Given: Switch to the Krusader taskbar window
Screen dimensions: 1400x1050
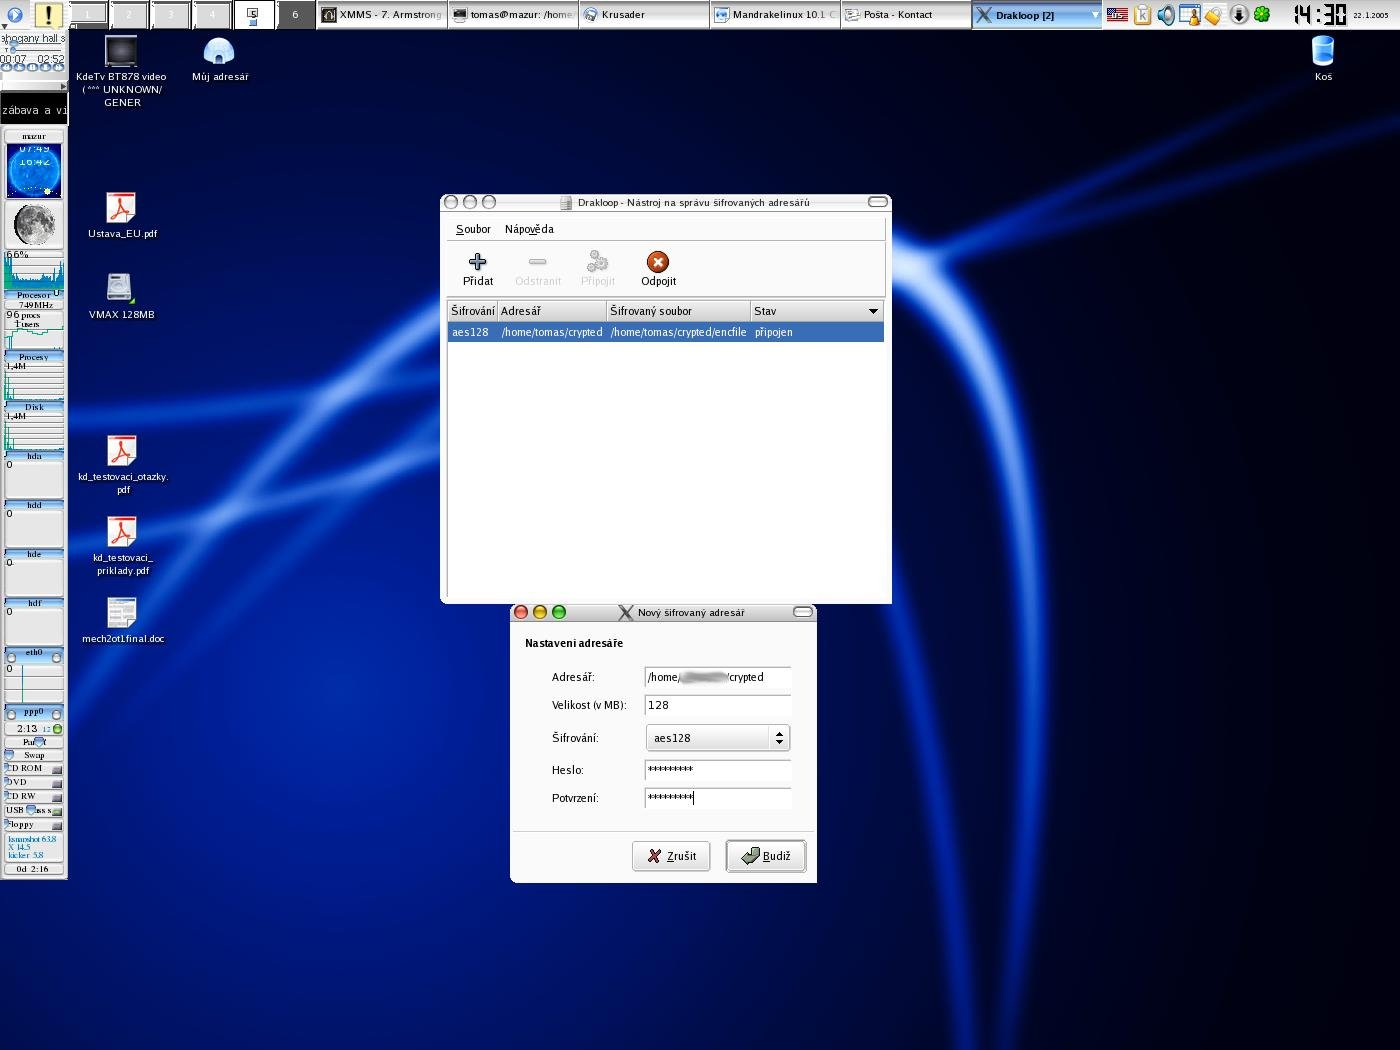Looking at the screenshot, I should (x=643, y=15).
